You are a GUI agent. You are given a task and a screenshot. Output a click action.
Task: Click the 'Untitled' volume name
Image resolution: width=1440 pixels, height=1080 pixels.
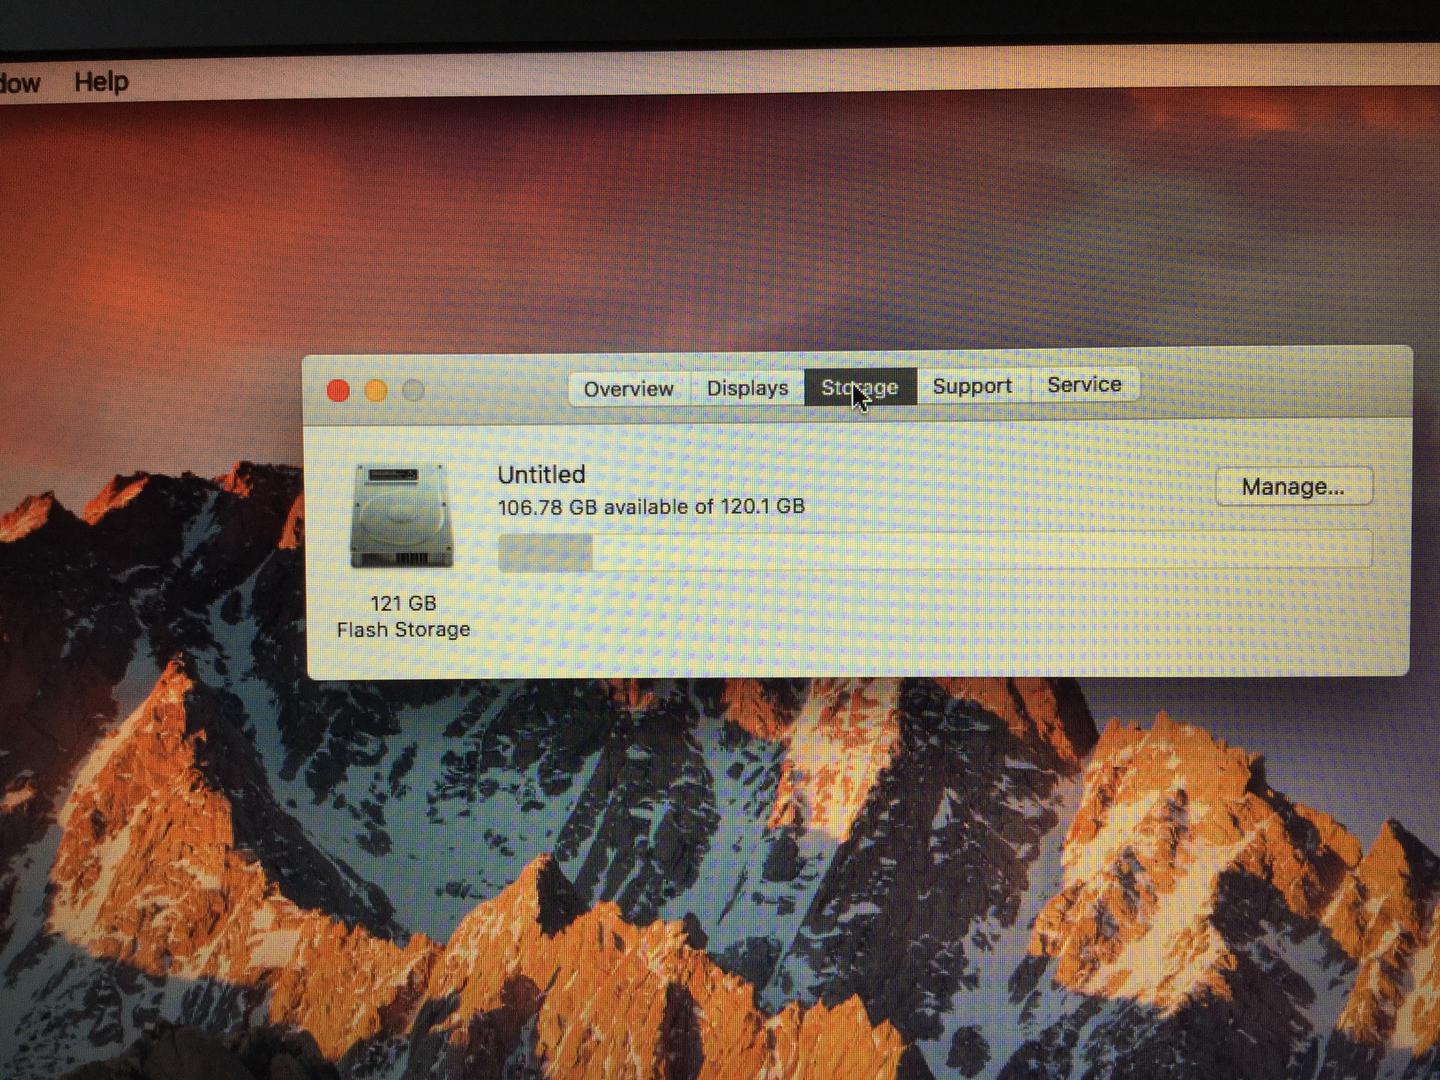[x=541, y=474]
